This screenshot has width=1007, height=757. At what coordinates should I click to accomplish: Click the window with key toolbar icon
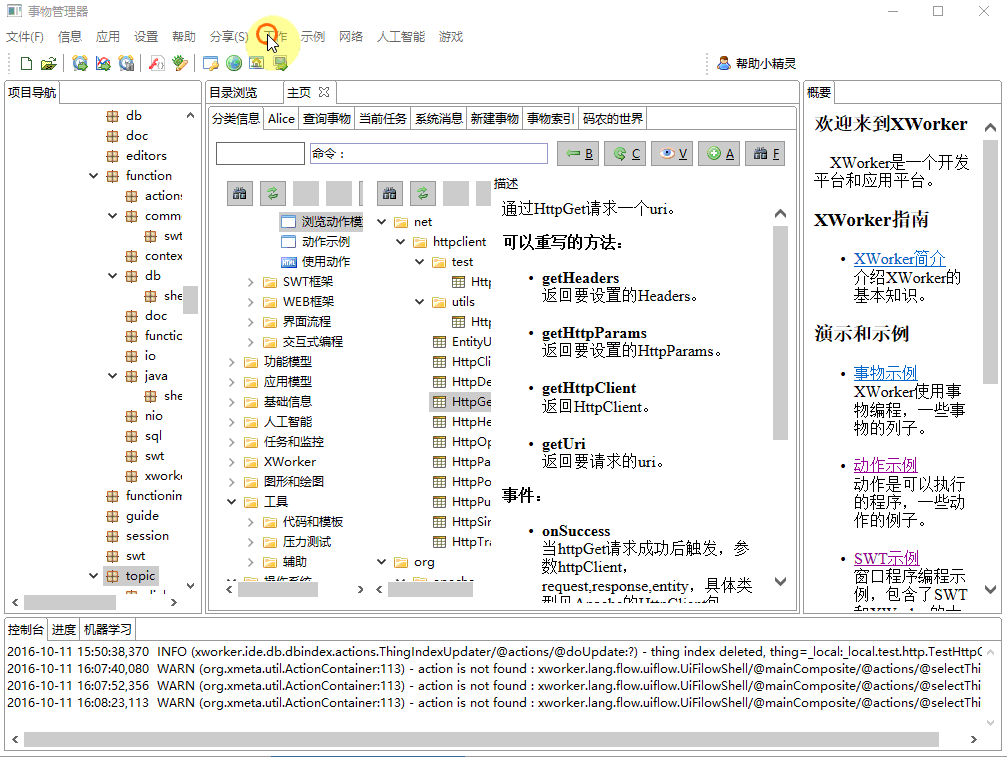pyautogui.click(x=210, y=63)
